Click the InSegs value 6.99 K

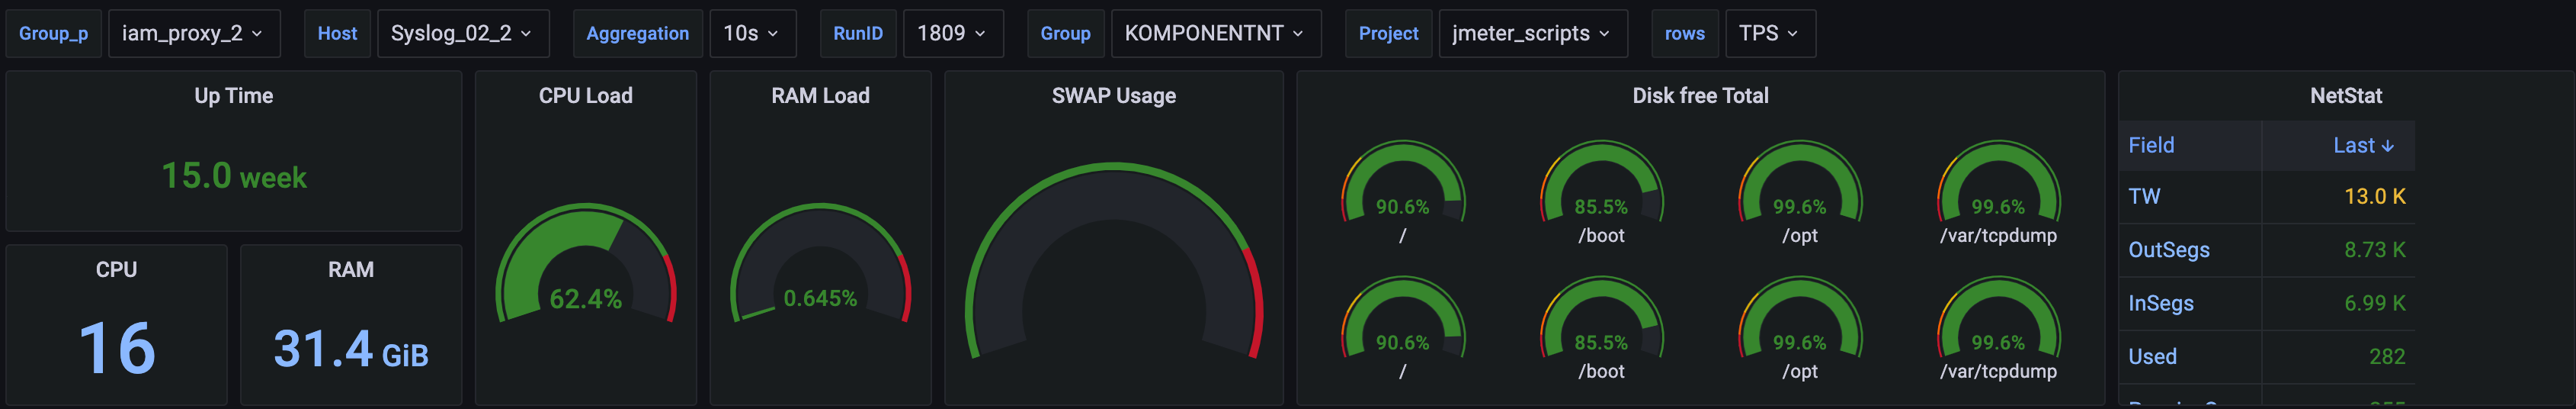coord(2375,304)
